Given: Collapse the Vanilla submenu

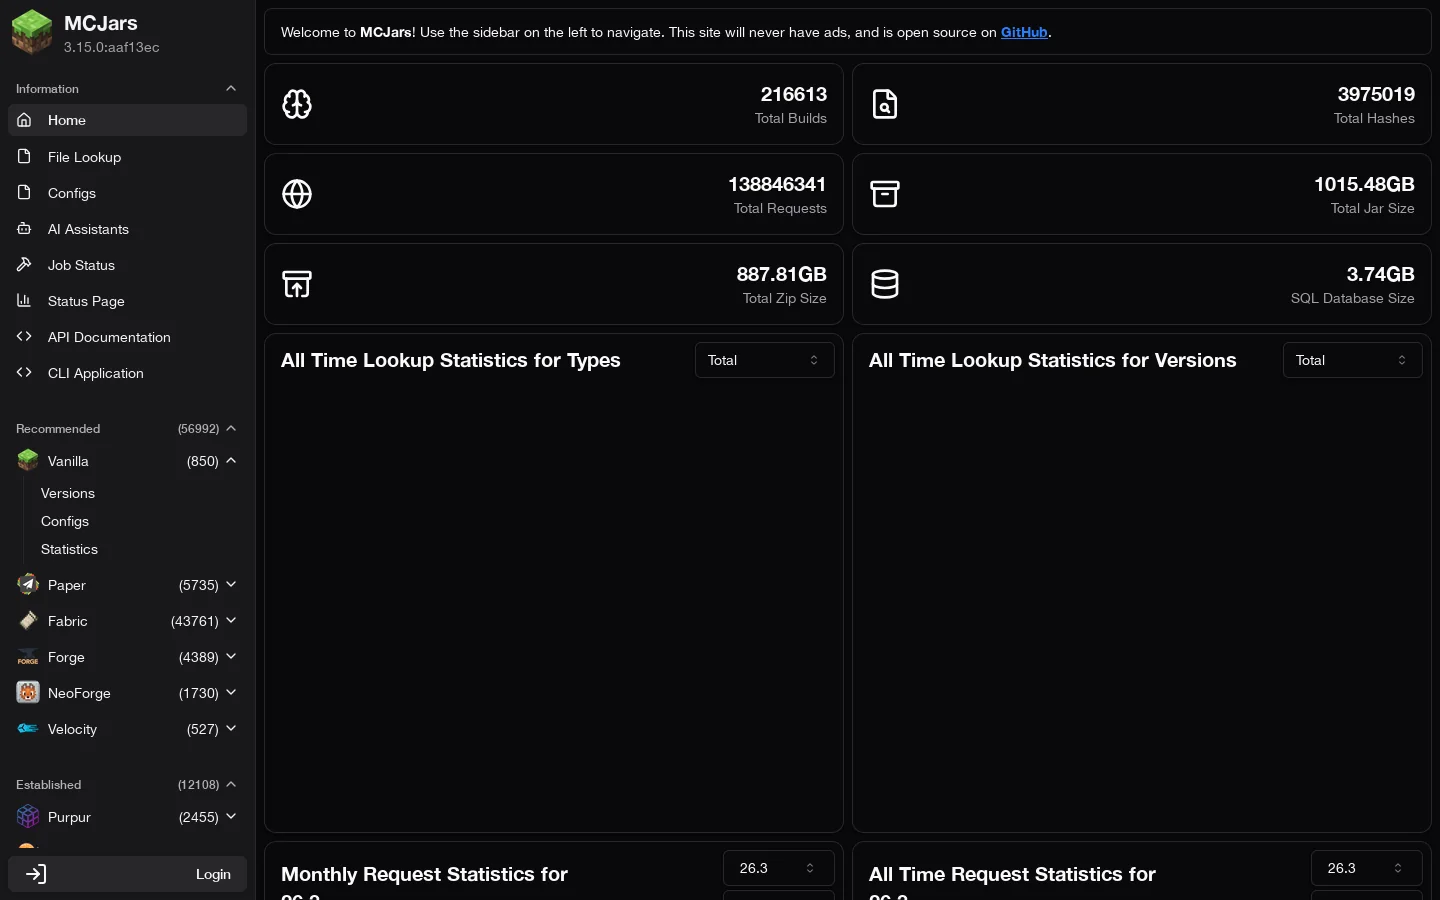Looking at the screenshot, I should 231,461.
